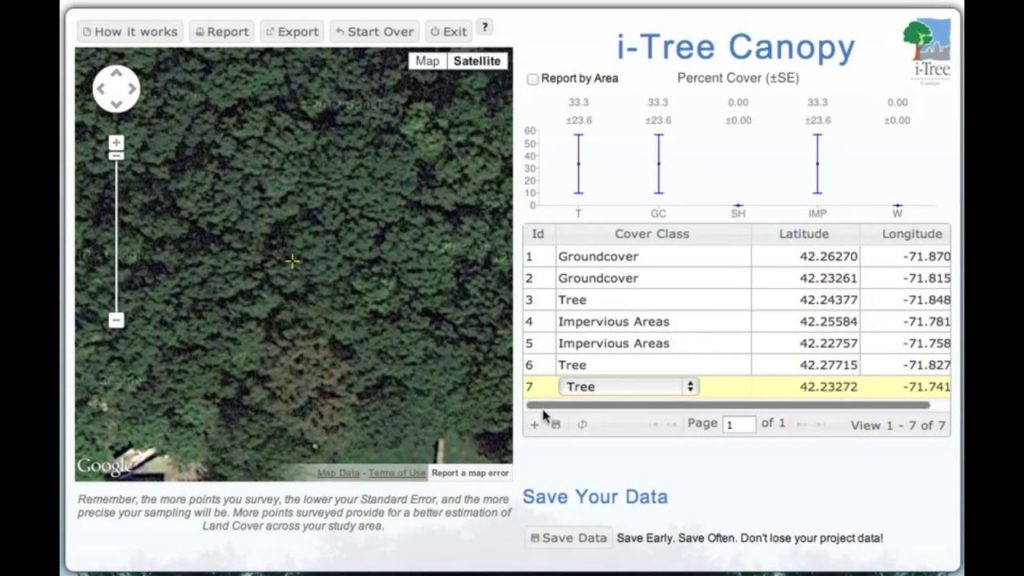Switch the map to Map view

point(427,61)
